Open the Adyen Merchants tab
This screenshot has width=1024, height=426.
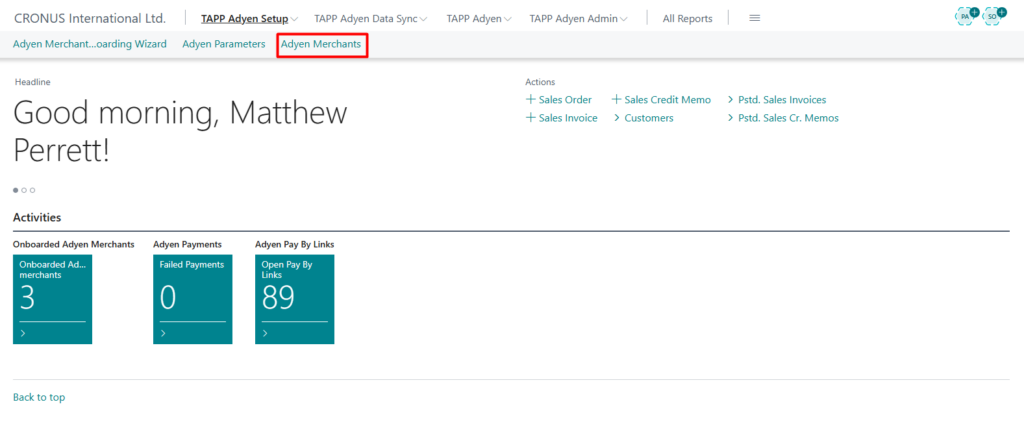pos(321,44)
